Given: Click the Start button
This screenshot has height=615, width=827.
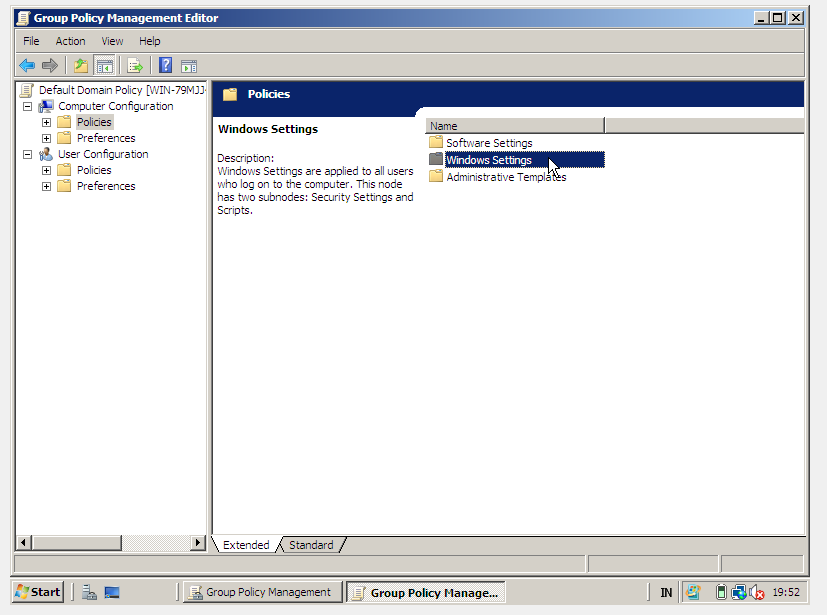Looking at the screenshot, I should [x=38, y=592].
